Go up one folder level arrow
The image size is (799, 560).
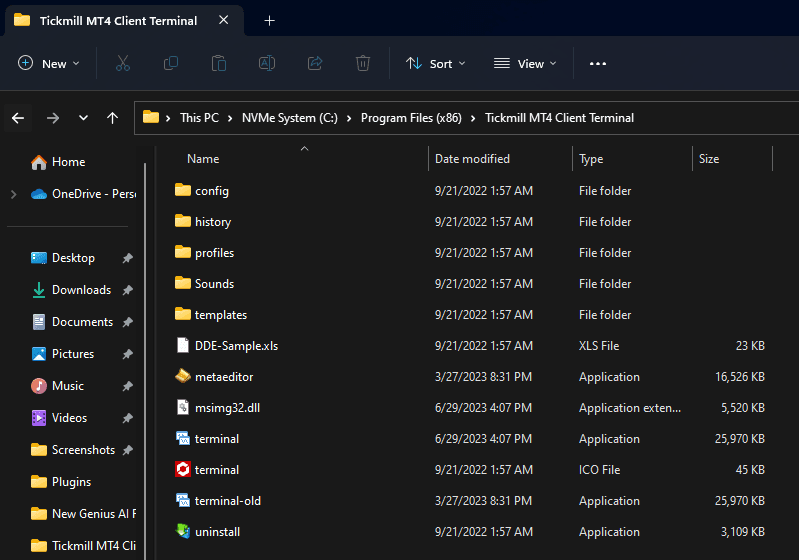(x=113, y=118)
